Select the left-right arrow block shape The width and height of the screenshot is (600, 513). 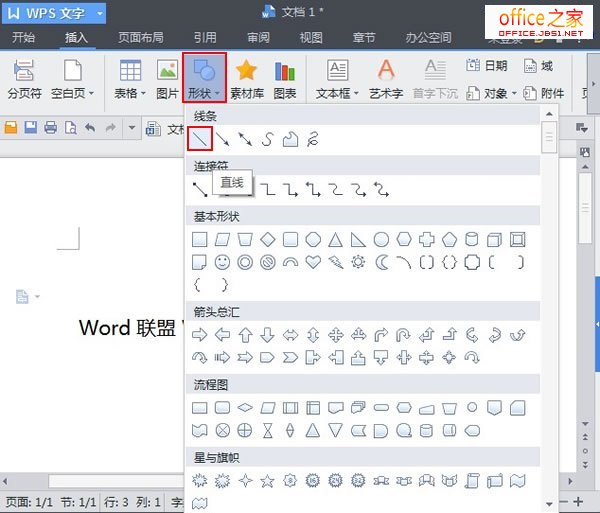click(290, 335)
